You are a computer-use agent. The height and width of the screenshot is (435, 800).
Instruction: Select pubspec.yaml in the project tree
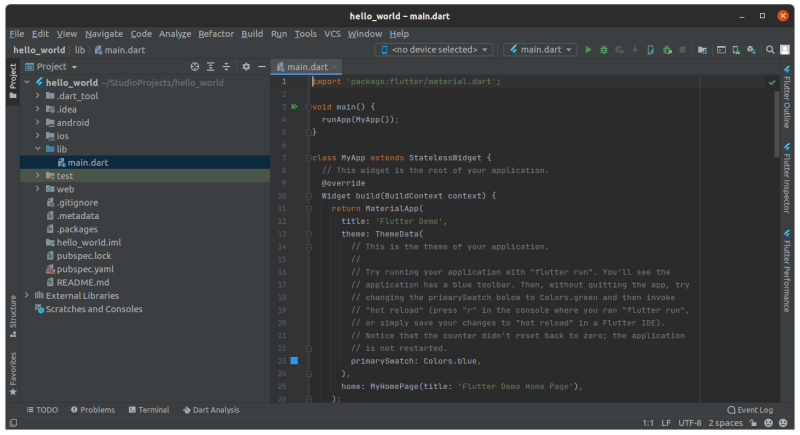[85, 269]
